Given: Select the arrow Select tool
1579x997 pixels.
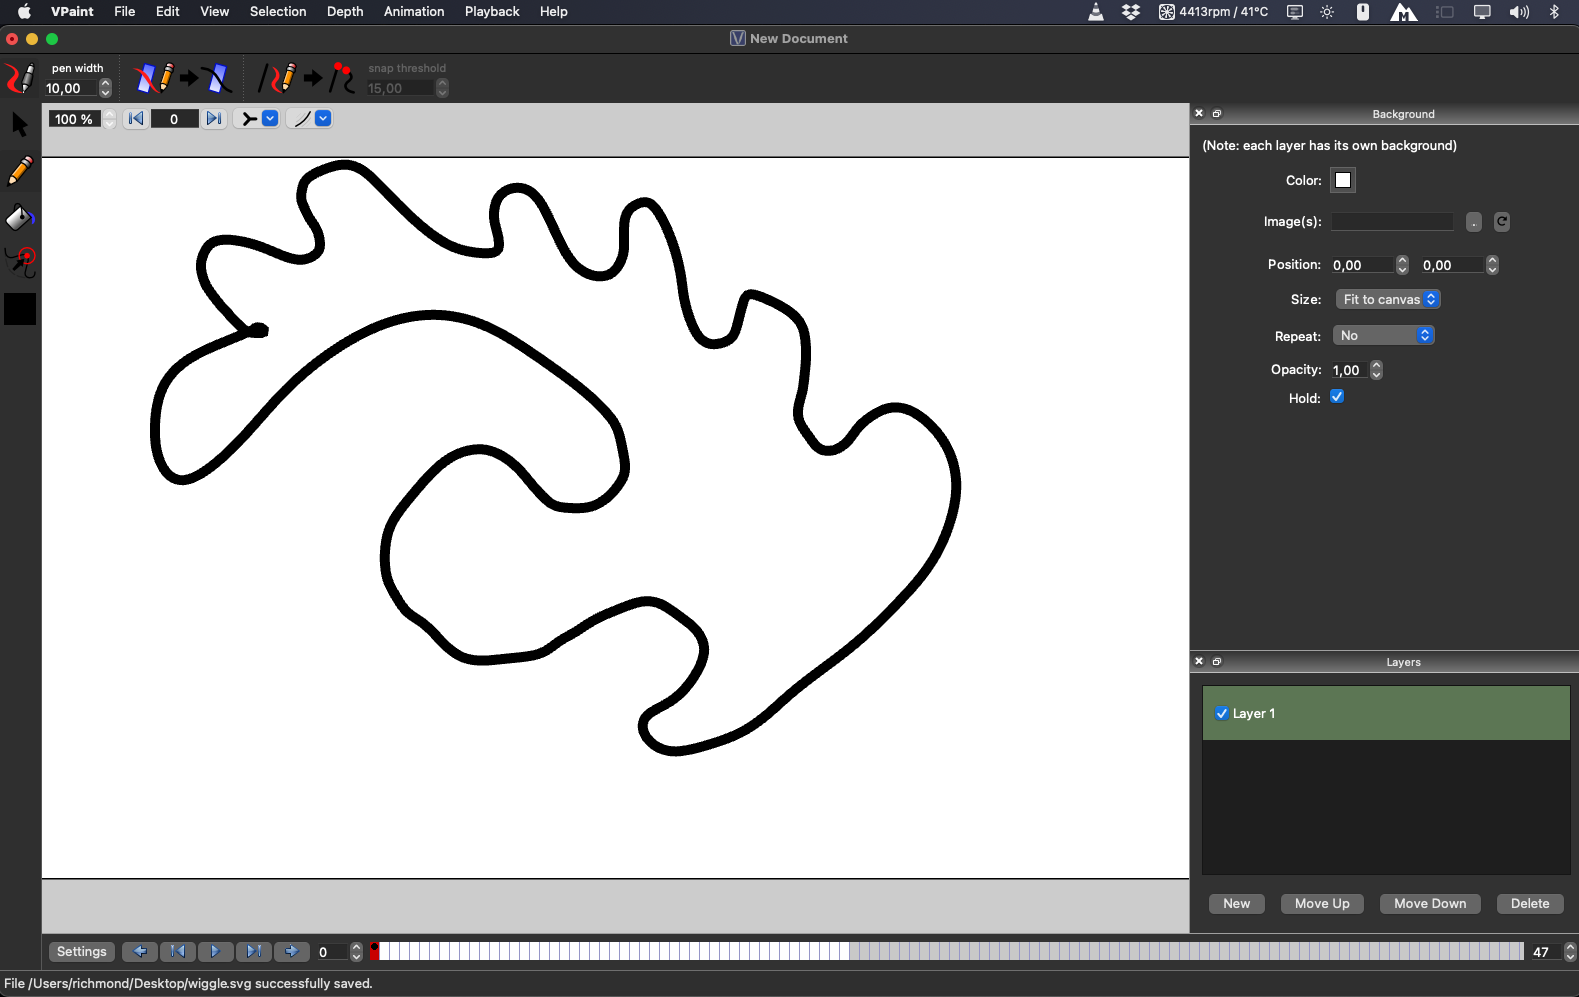Looking at the screenshot, I should click(20, 125).
